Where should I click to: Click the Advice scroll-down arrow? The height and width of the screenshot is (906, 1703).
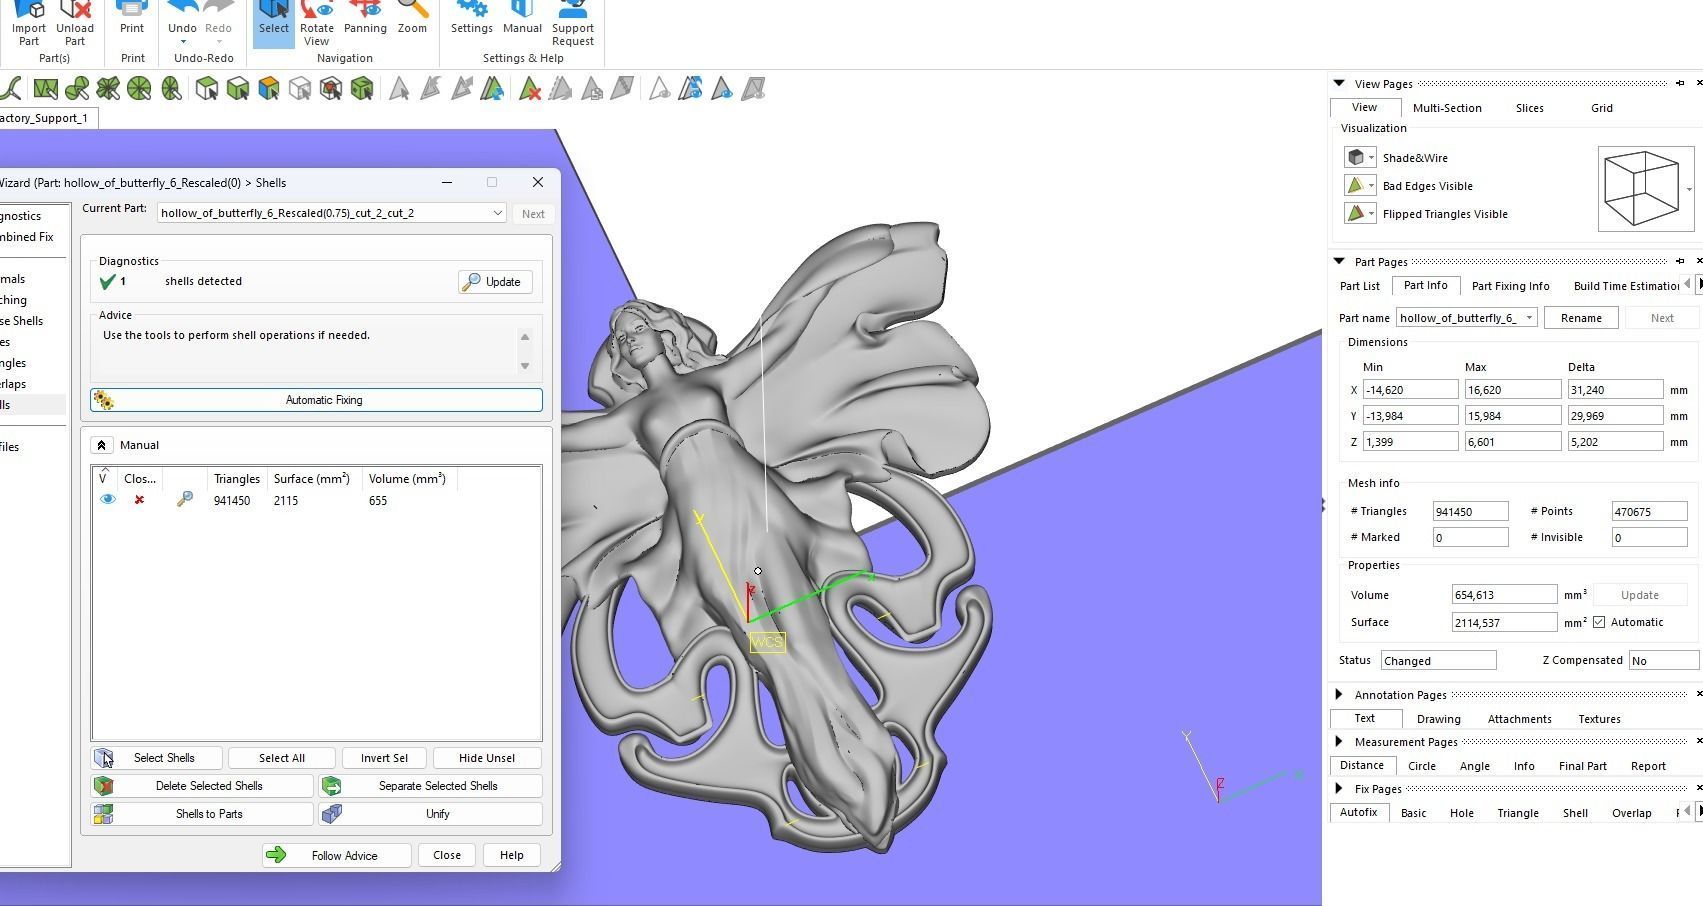tap(525, 366)
